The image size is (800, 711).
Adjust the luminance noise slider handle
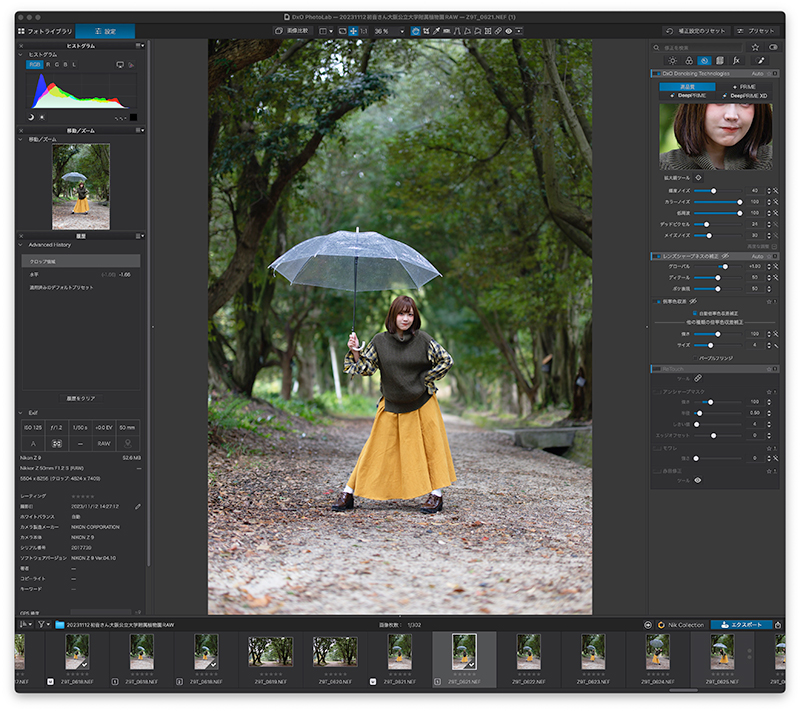pos(713,191)
